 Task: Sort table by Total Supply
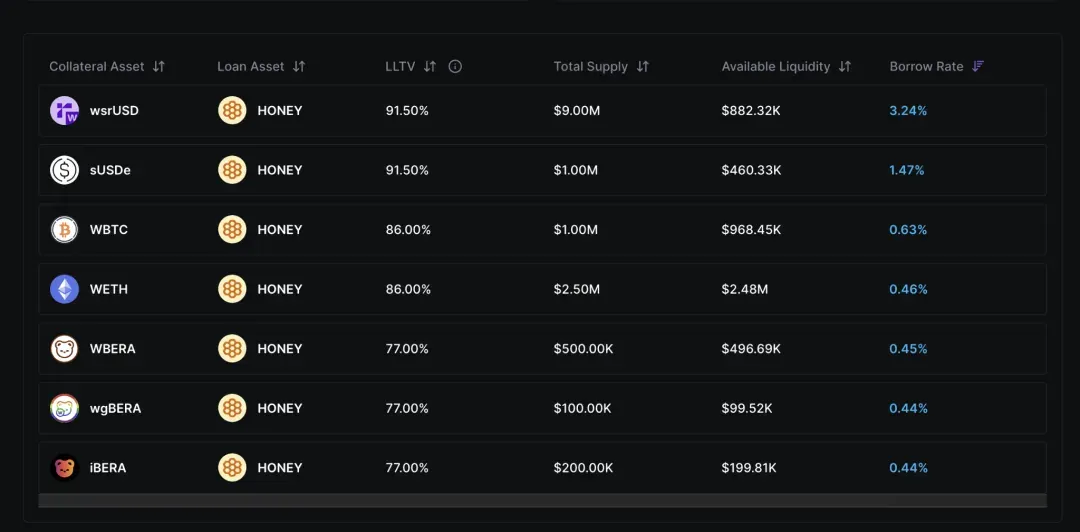coord(643,67)
